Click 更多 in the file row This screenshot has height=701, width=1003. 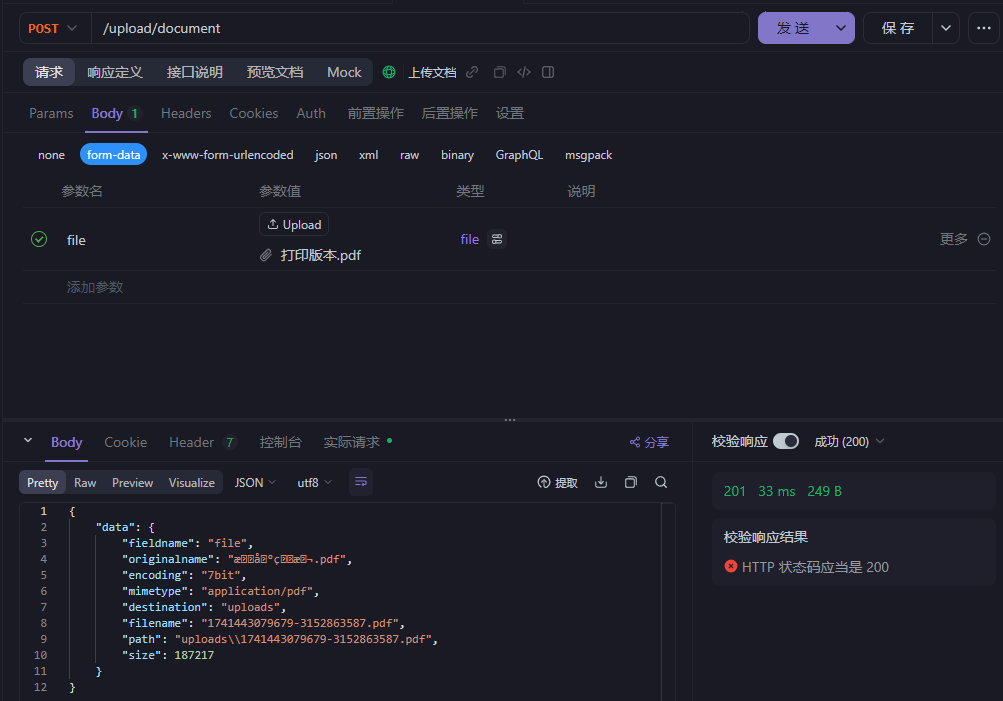(x=953, y=239)
